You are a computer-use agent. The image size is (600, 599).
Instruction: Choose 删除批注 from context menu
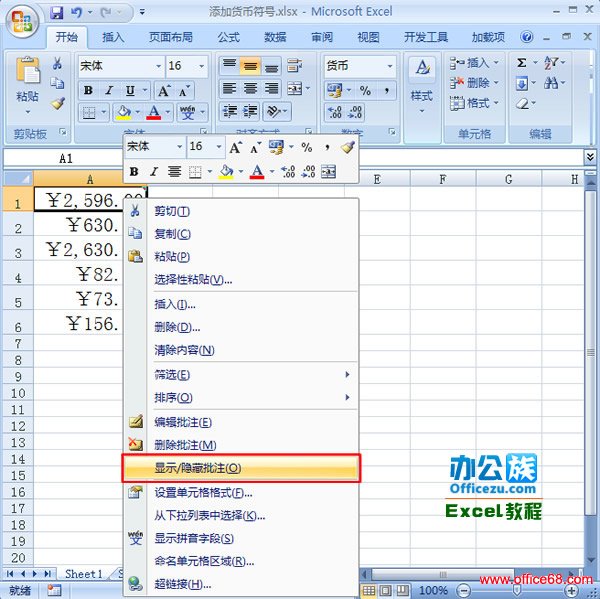coord(241,445)
